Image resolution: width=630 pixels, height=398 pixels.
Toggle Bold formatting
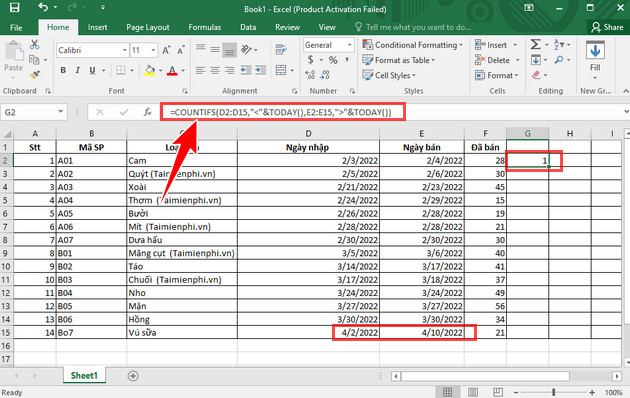tap(63, 70)
